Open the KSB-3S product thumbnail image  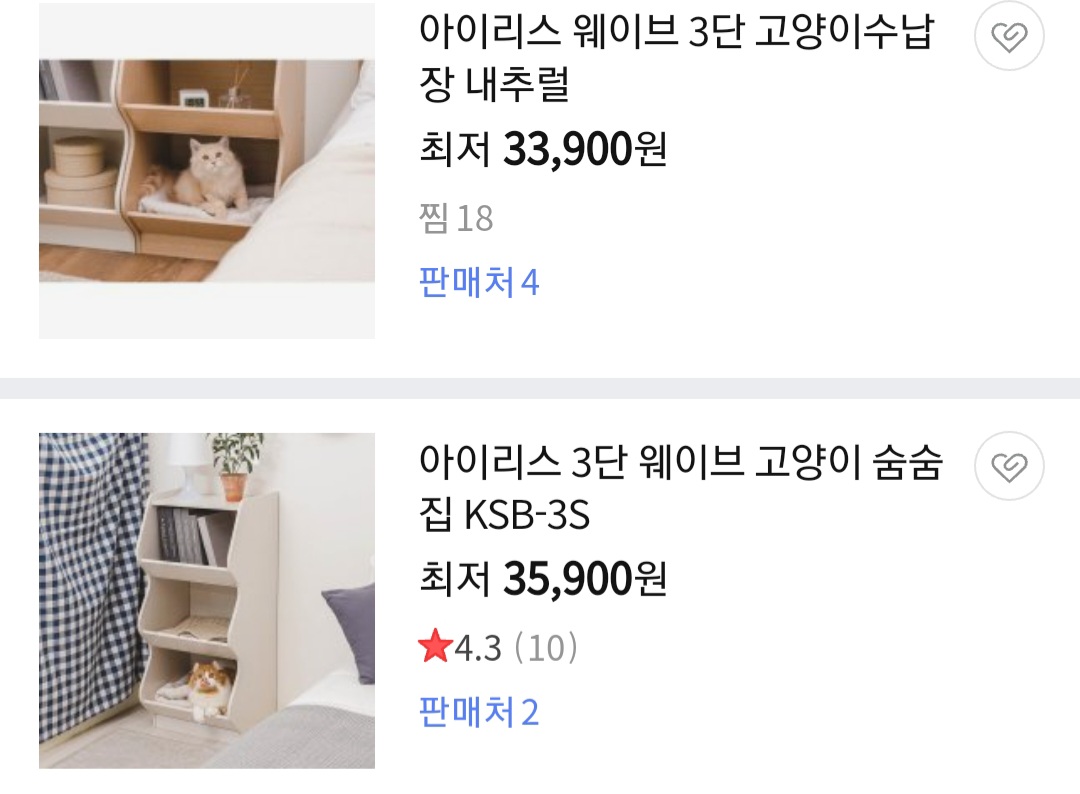point(207,600)
